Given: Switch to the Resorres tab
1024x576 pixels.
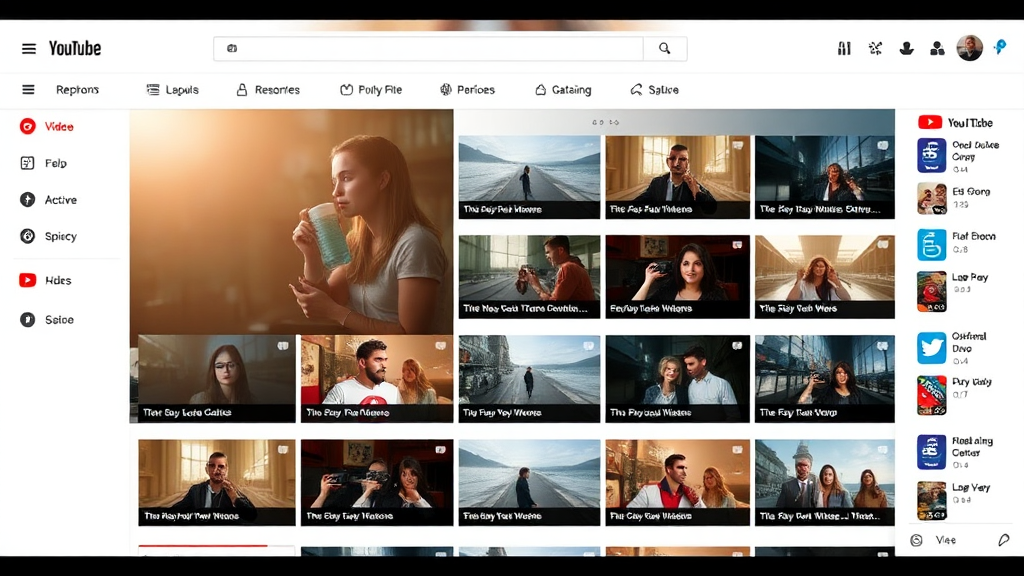Looking at the screenshot, I should (268, 90).
